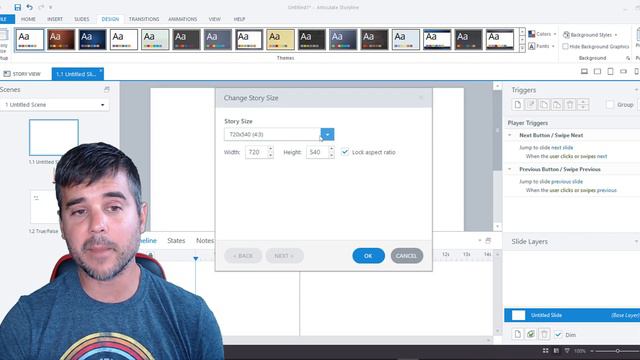The height and width of the screenshot is (360, 640).
Task: Click the Save icon in quick access toolbar
Action: click(18, 7)
